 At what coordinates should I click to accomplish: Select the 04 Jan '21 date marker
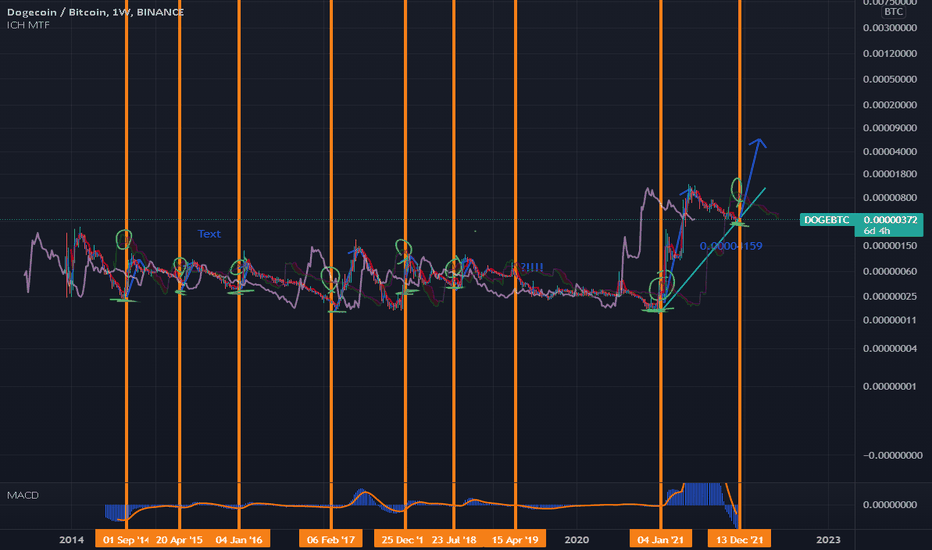(660, 540)
